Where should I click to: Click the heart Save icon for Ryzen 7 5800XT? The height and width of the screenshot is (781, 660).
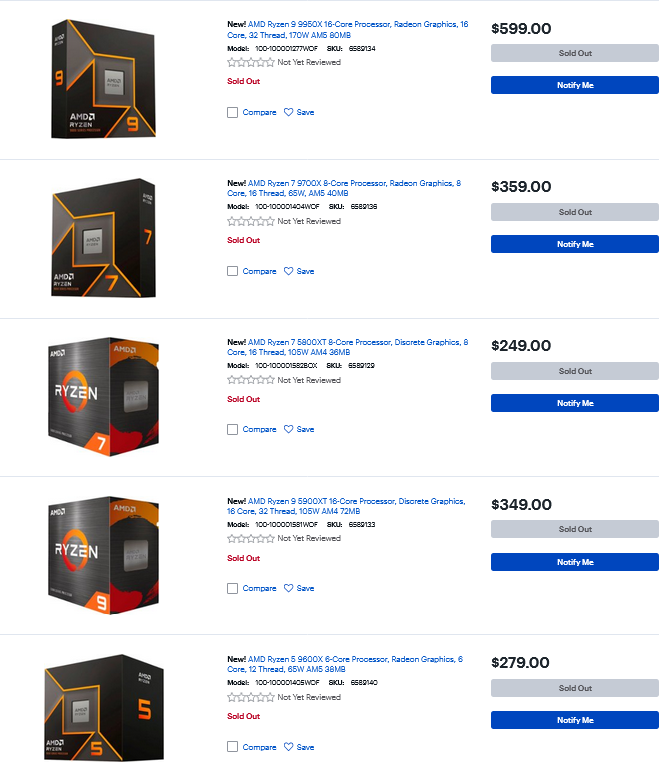coord(289,429)
